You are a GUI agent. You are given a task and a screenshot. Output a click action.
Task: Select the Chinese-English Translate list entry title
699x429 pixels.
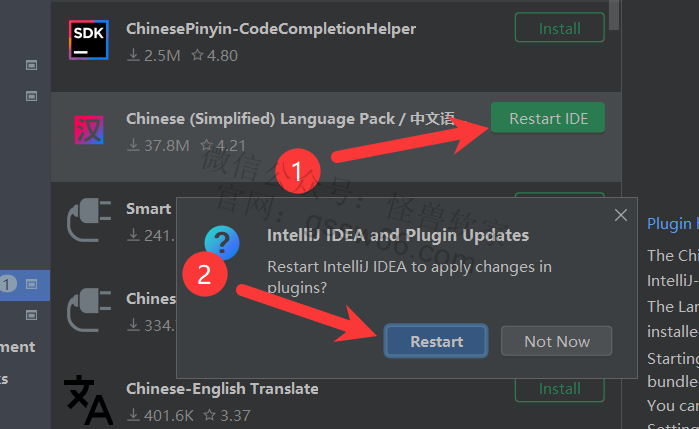tap(222, 388)
